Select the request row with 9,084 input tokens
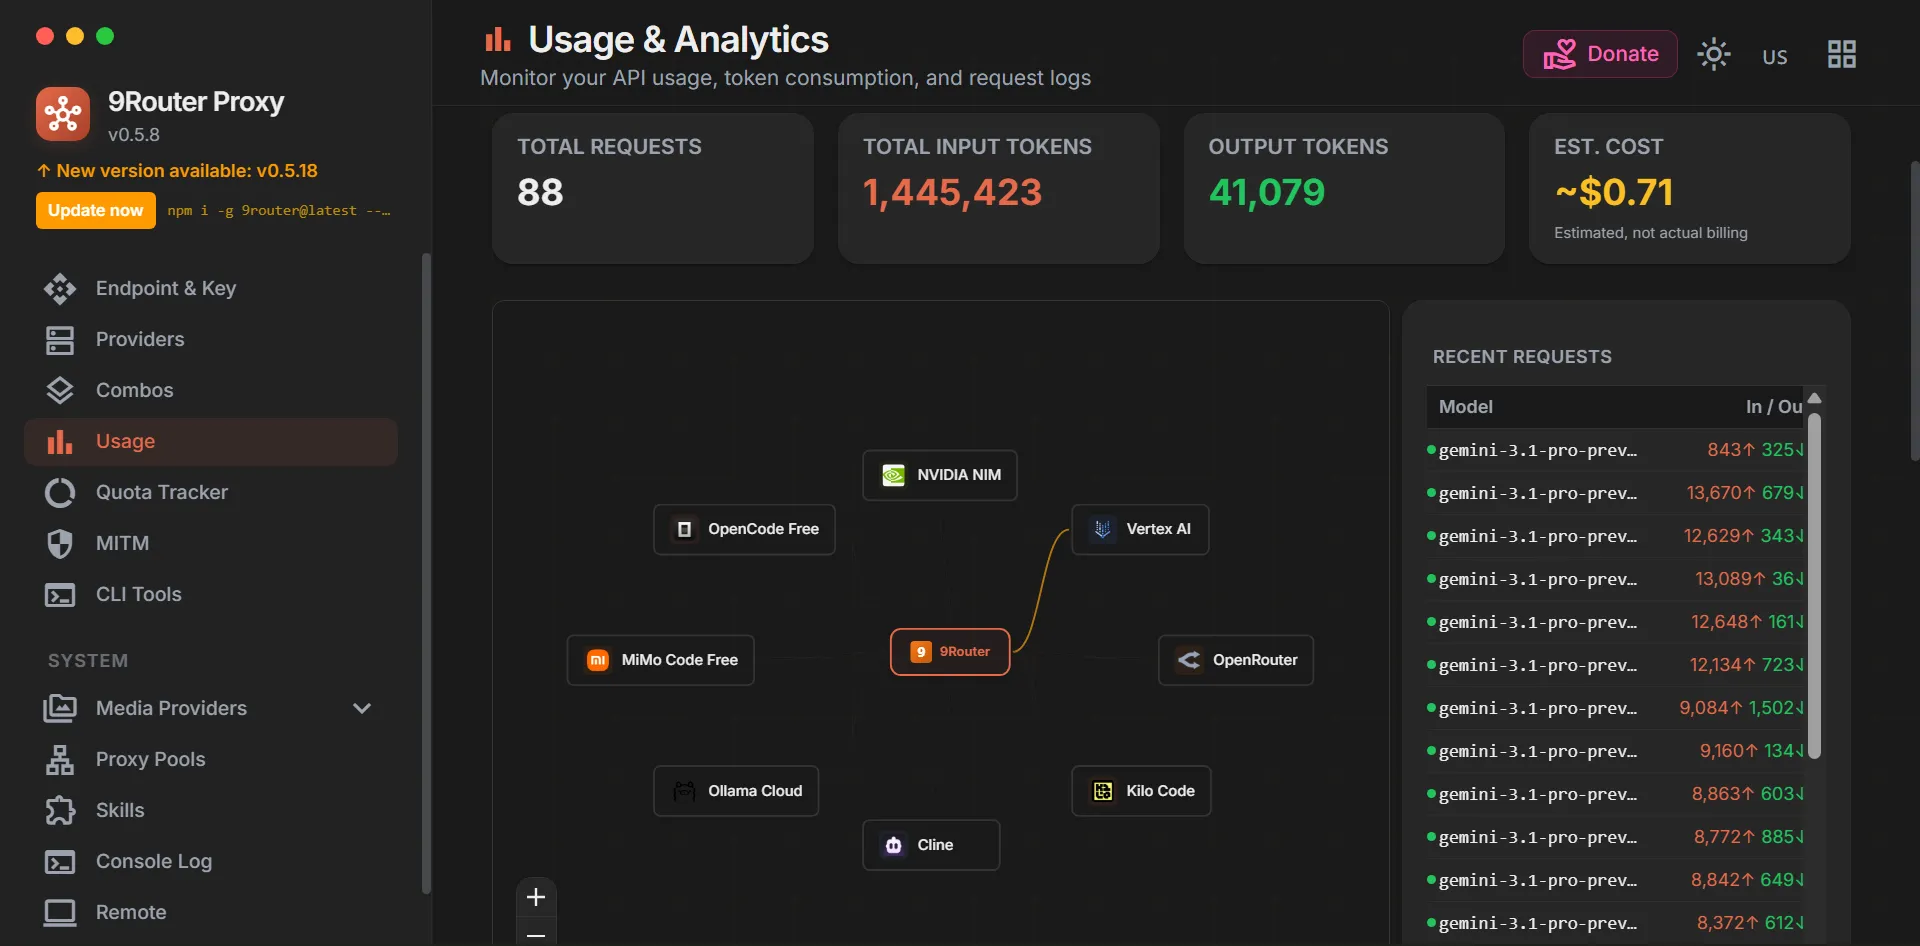1920x946 pixels. coord(1616,708)
